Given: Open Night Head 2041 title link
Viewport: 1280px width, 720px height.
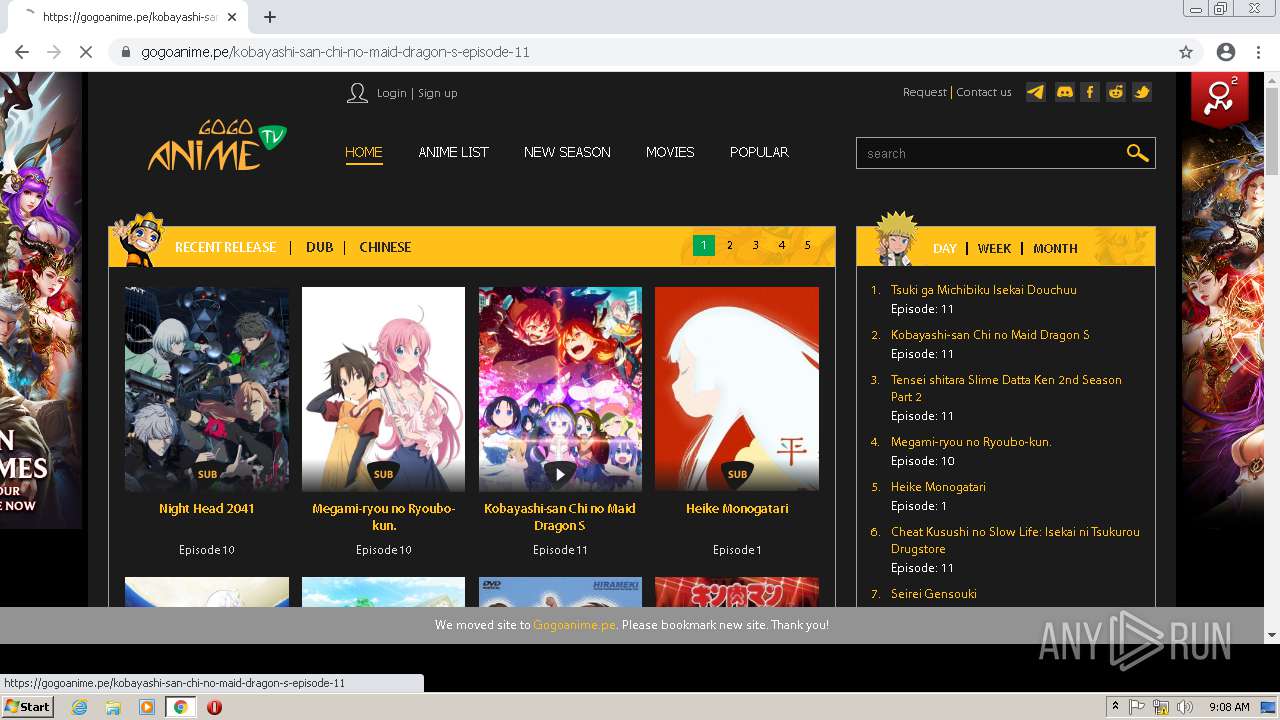Looking at the screenshot, I should point(207,508).
